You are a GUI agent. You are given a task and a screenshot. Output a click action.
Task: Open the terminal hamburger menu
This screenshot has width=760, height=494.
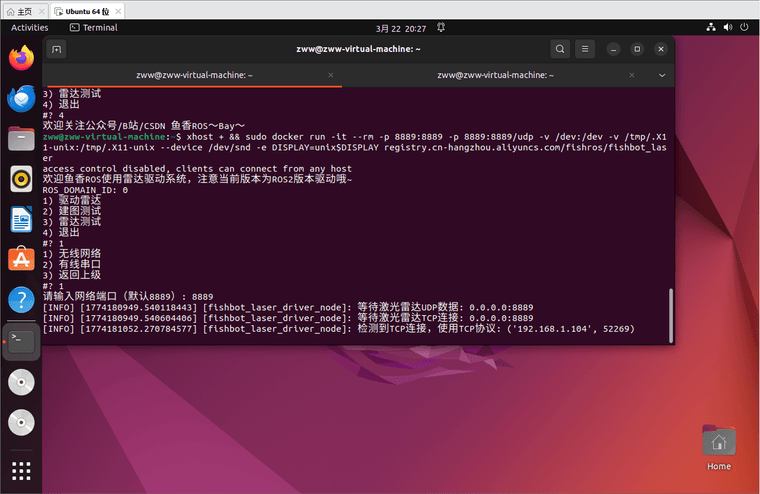(585, 49)
